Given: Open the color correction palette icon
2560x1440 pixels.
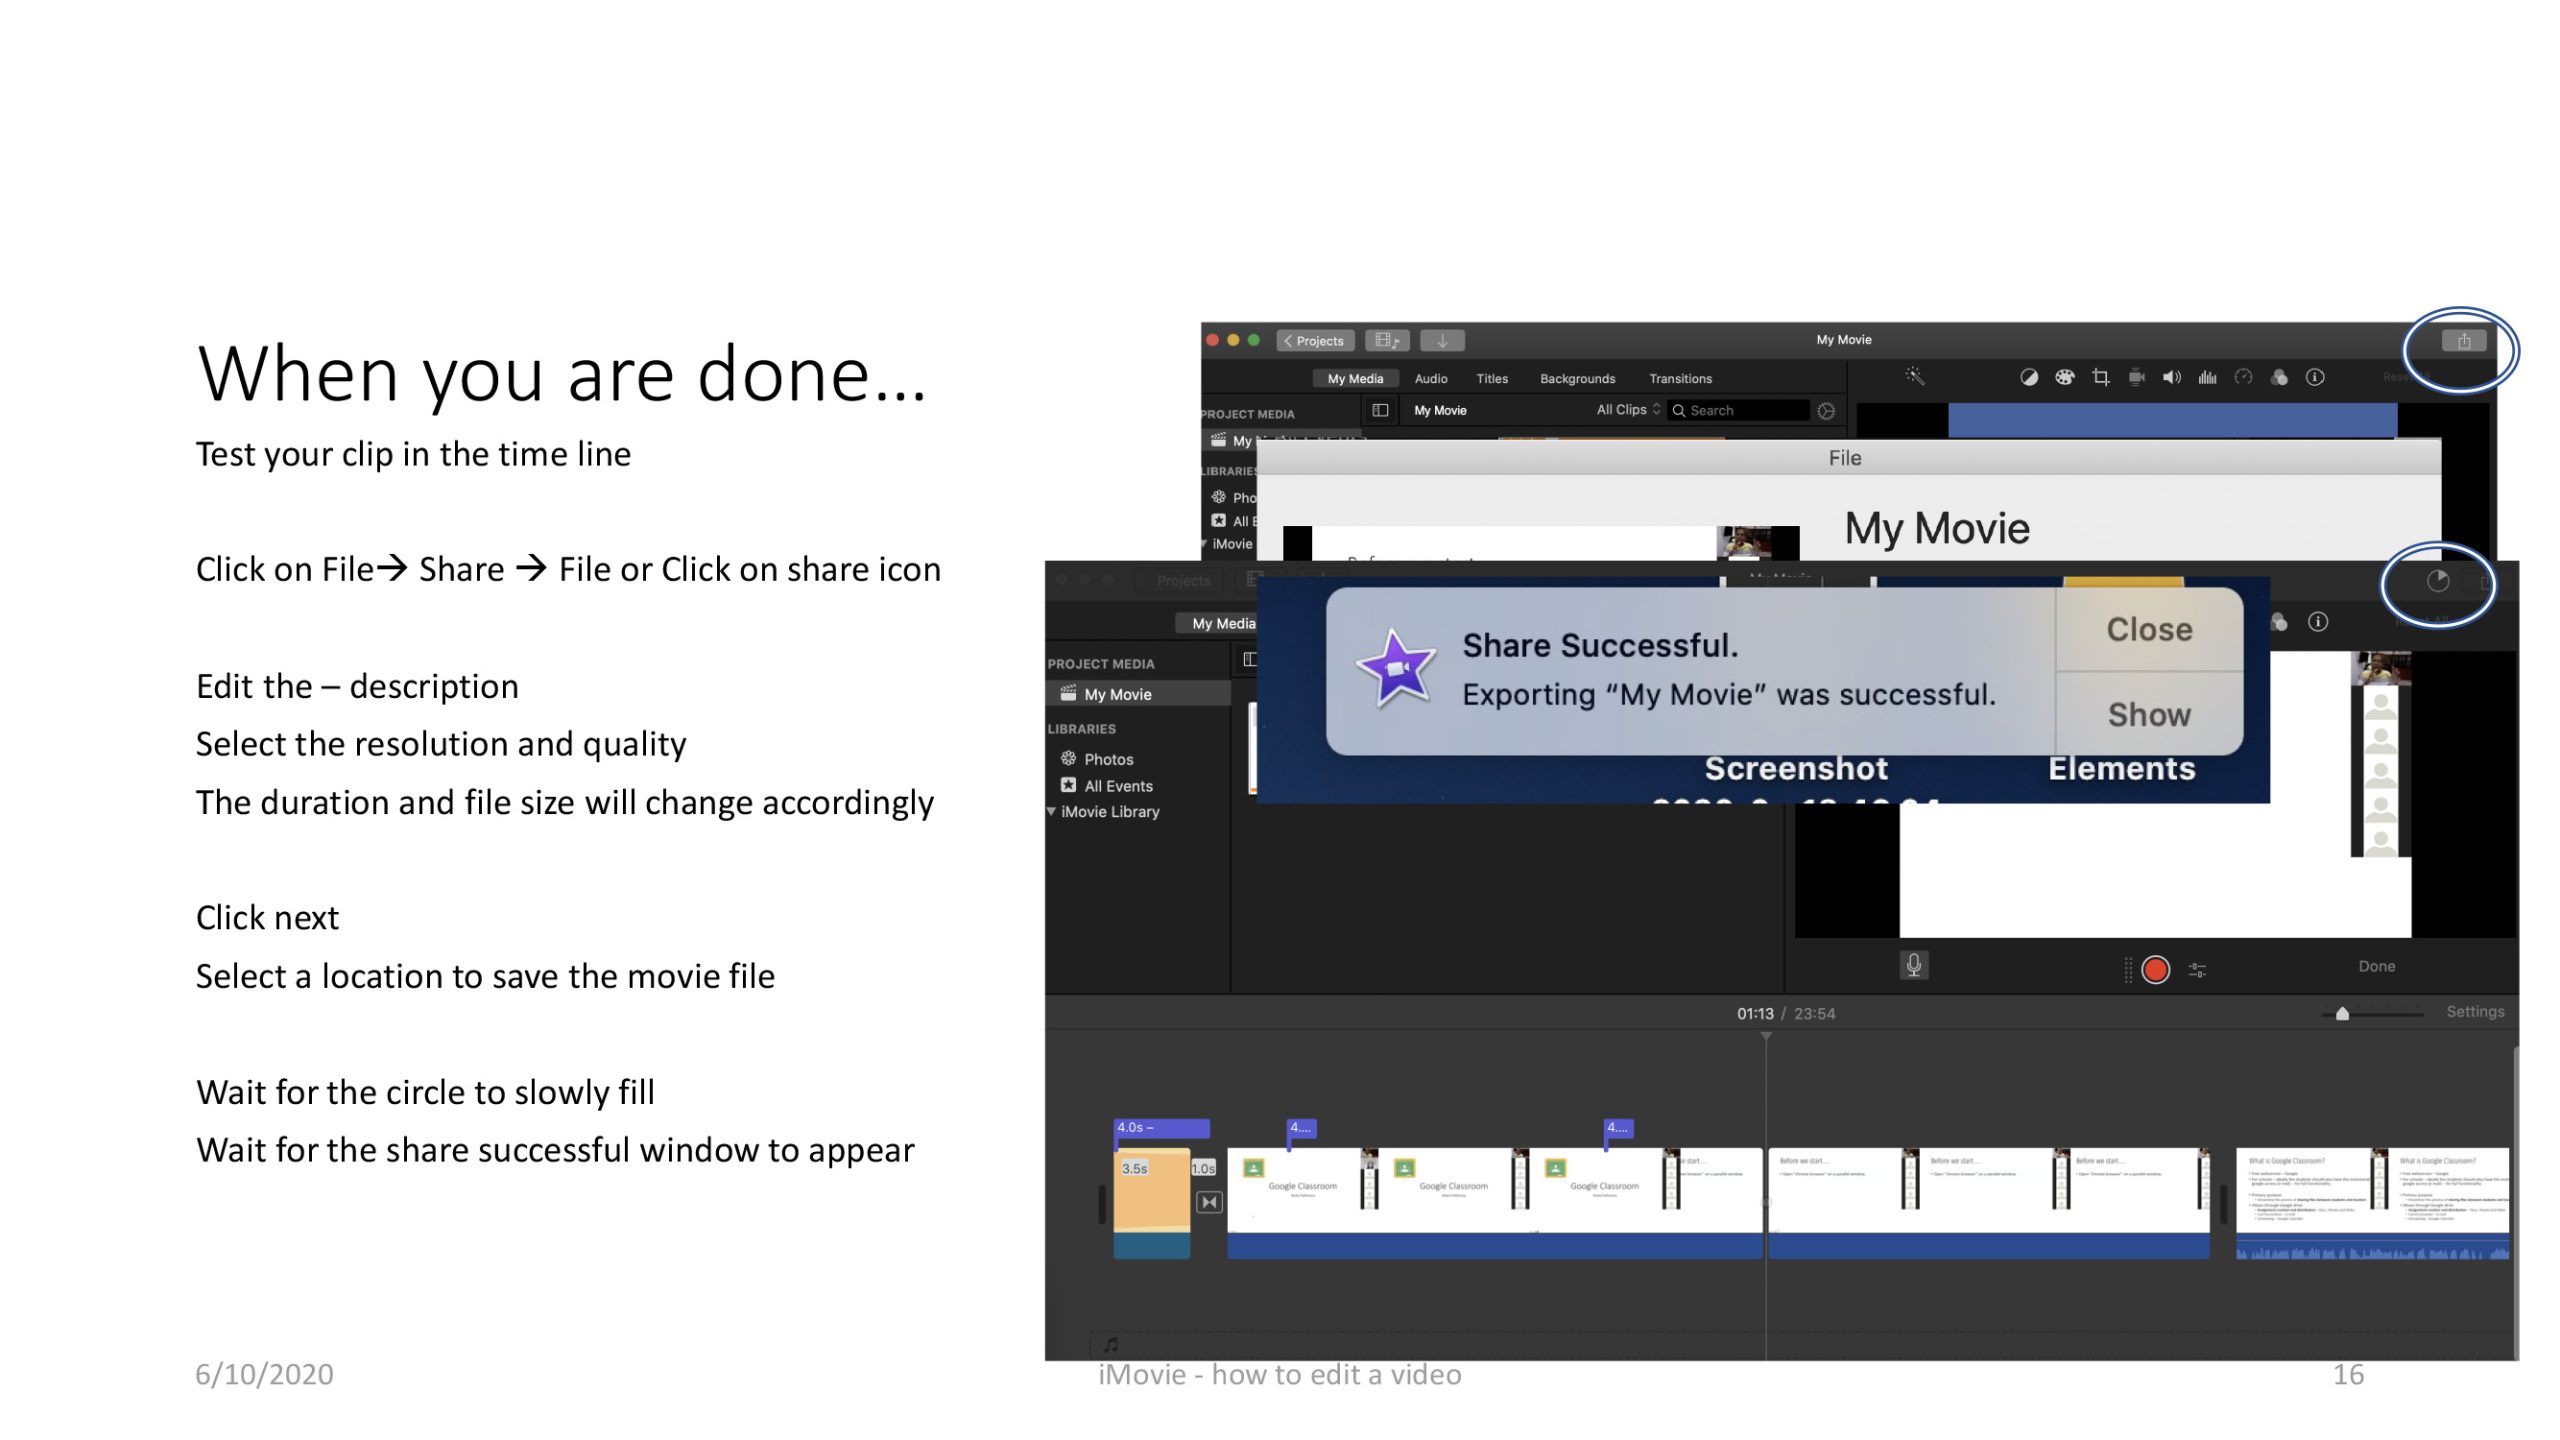Looking at the screenshot, I should click(2064, 377).
